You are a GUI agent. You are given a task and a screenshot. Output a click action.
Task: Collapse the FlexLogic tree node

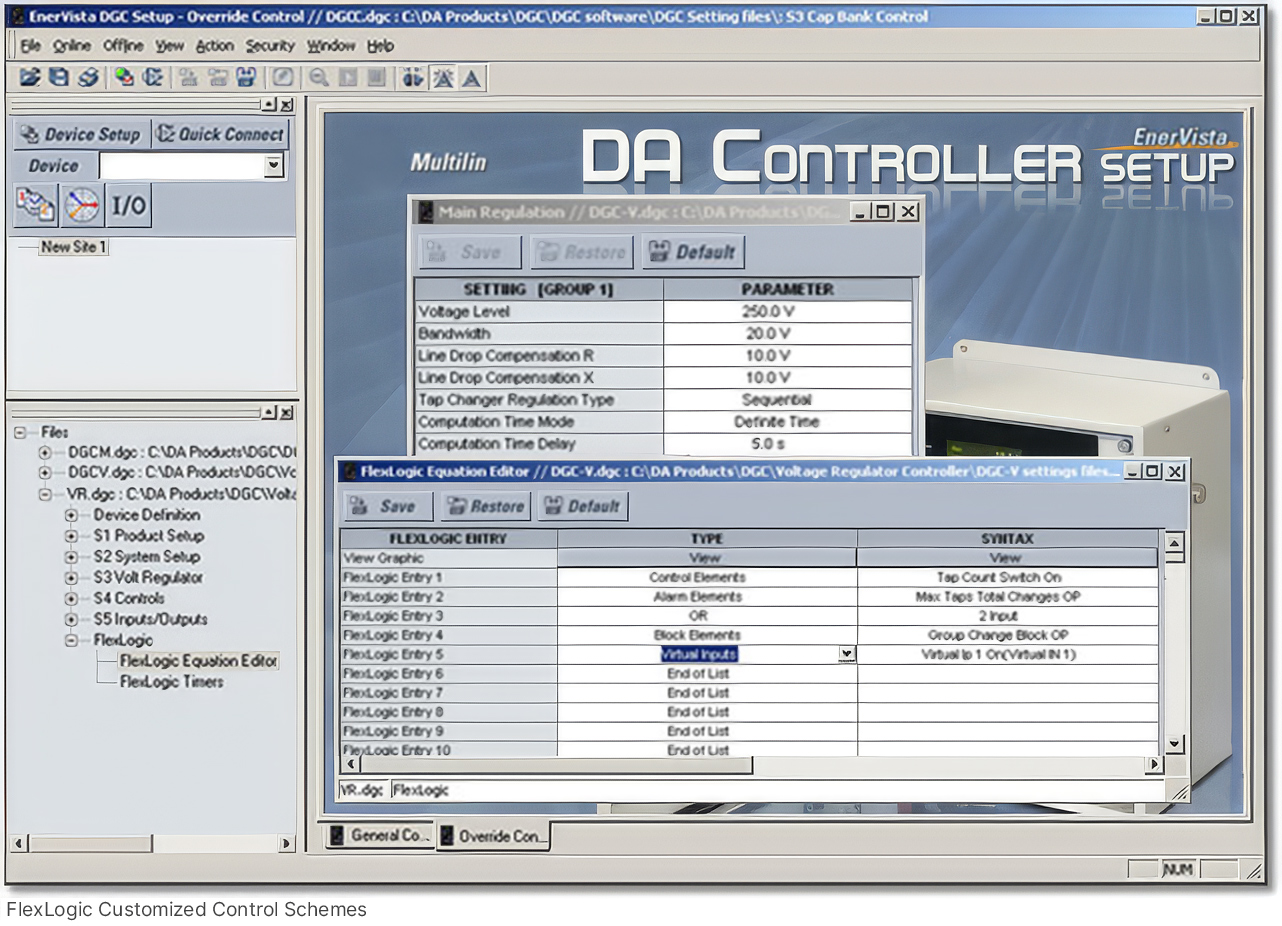pos(71,640)
